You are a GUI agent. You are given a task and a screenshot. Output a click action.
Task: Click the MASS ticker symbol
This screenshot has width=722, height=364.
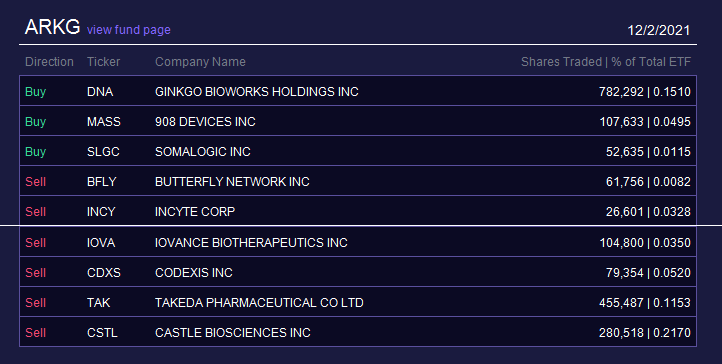(104, 121)
